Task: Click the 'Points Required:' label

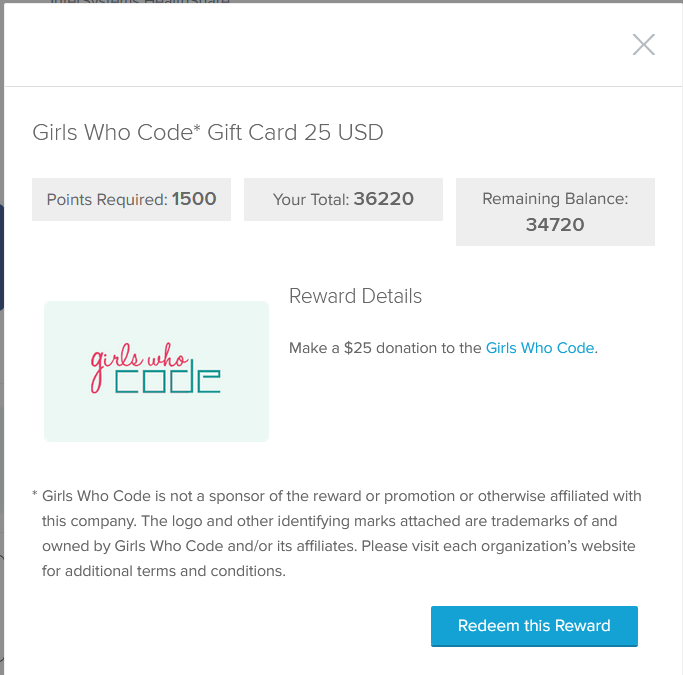Action: tap(107, 200)
